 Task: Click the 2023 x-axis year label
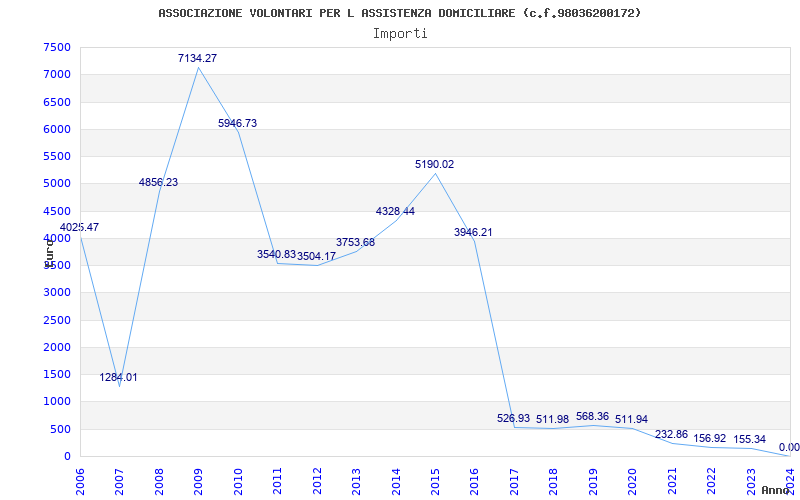(751, 482)
